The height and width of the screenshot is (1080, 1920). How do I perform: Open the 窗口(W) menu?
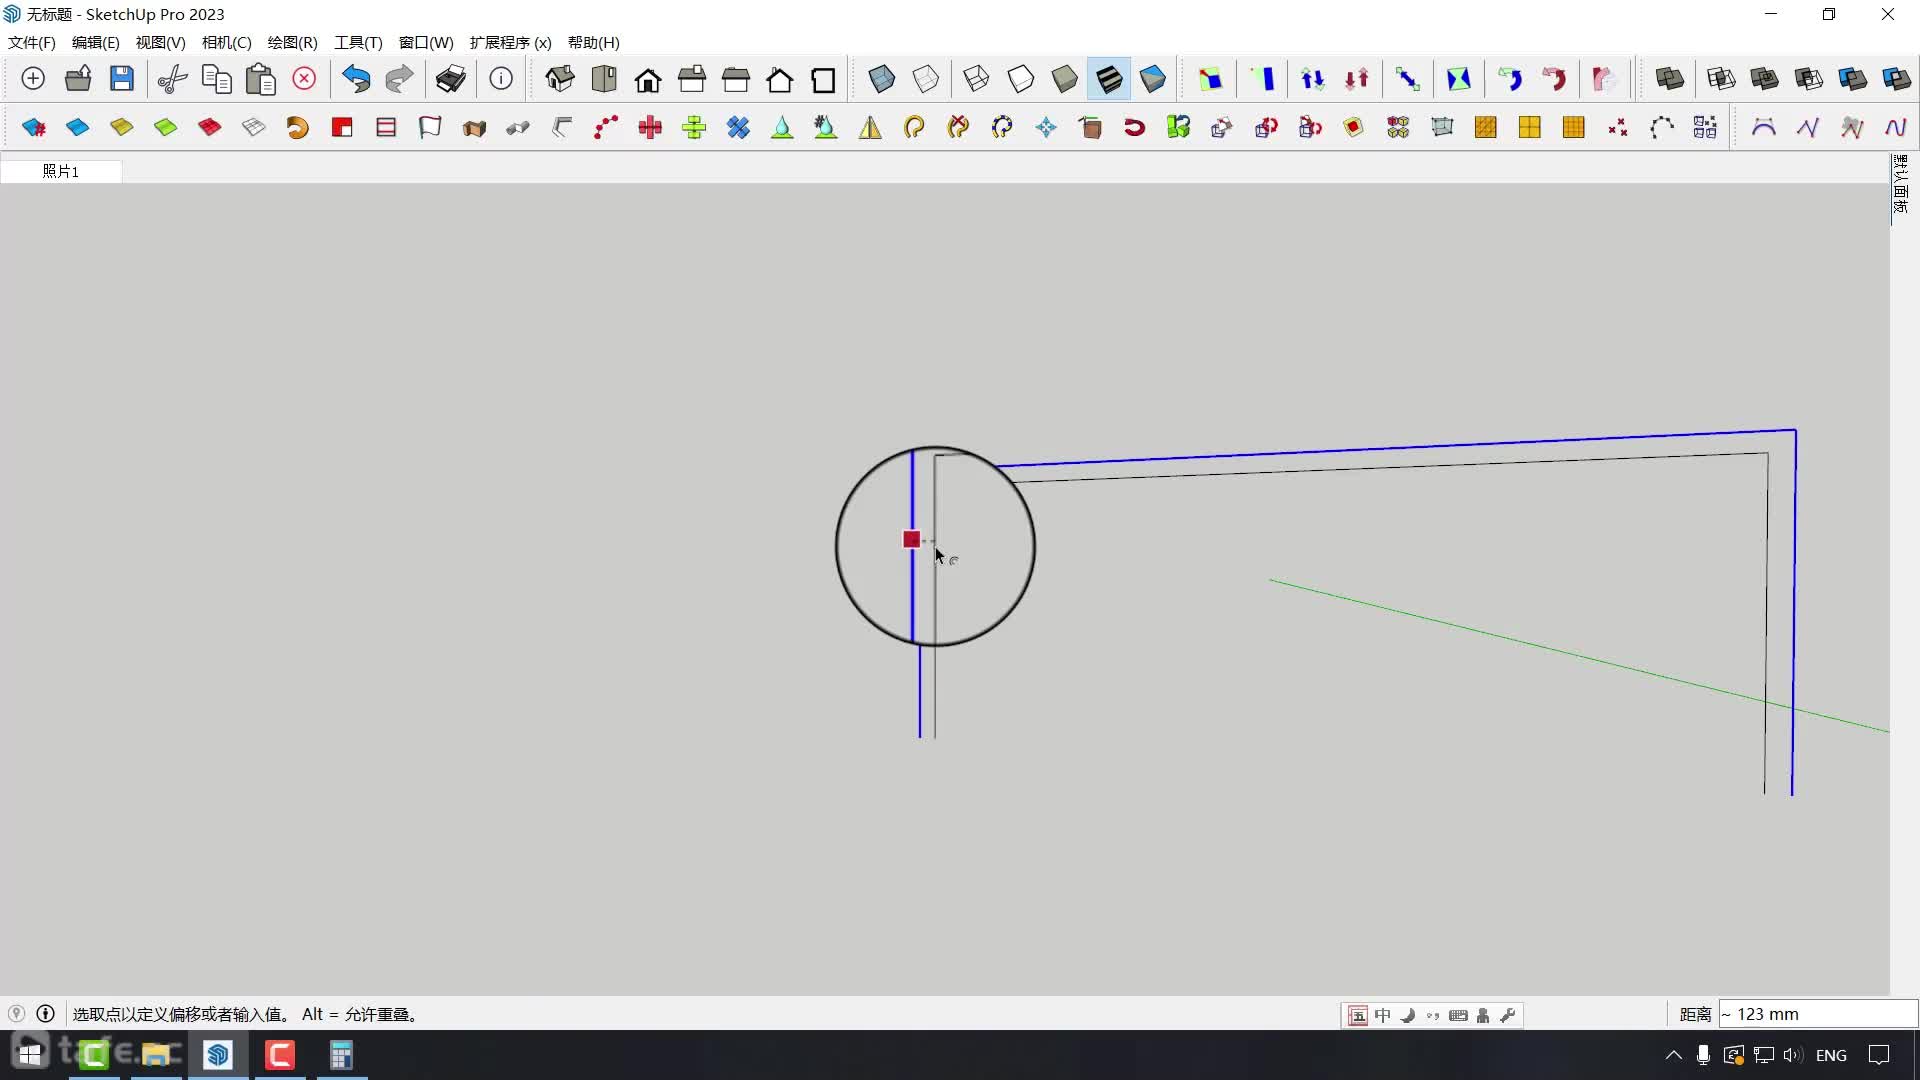(426, 42)
